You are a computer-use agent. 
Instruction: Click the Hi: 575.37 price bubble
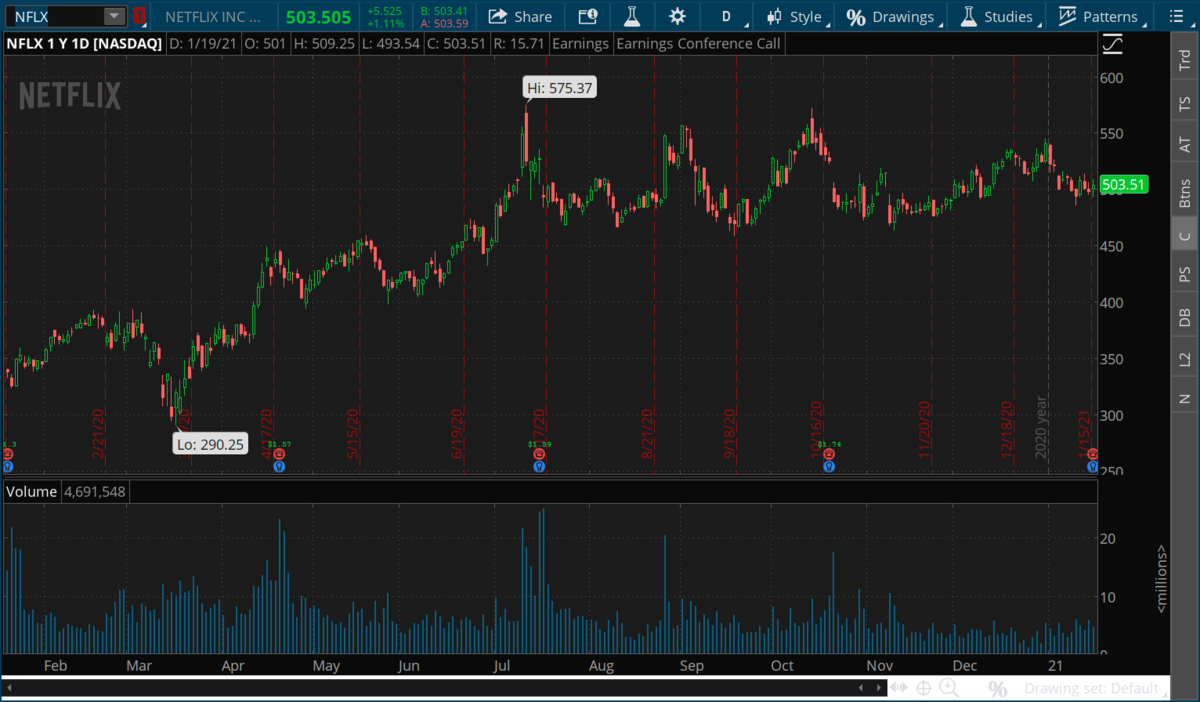[560, 88]
